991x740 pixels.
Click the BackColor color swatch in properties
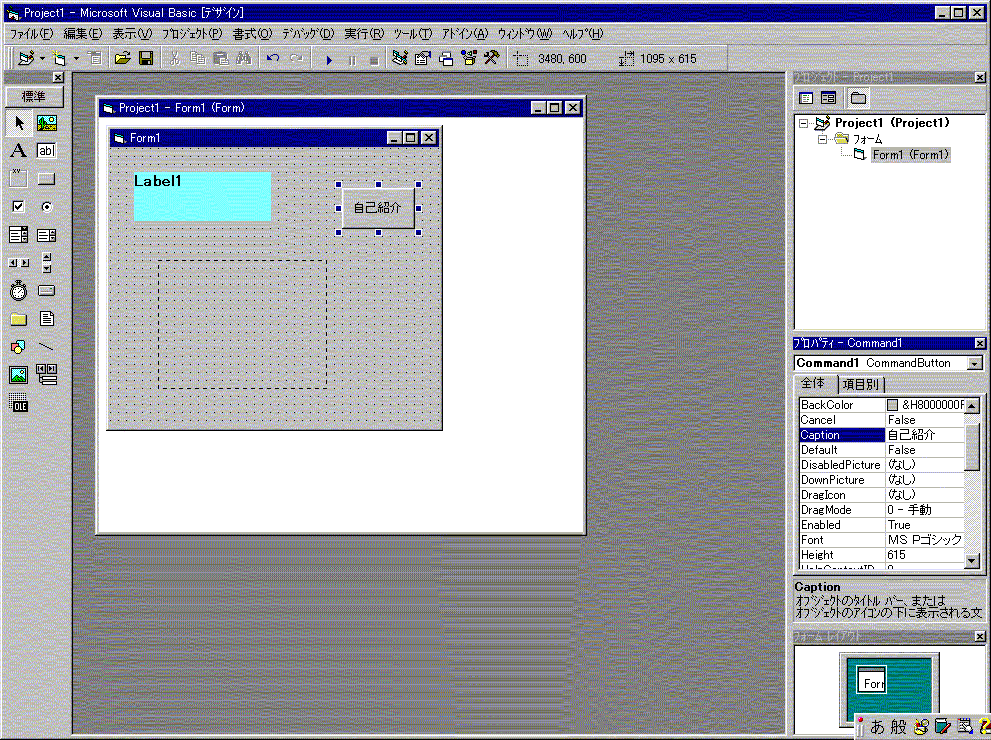[x=892, y=405]
